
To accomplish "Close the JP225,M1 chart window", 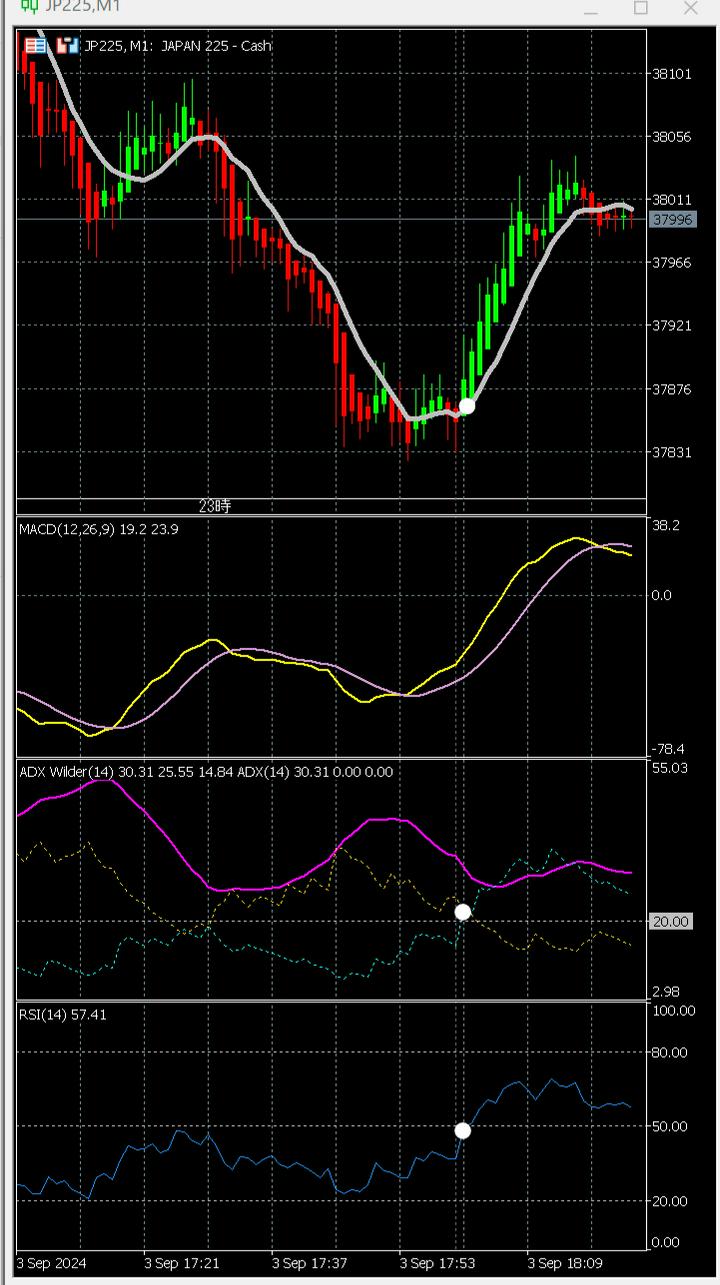I will point(690,8).
